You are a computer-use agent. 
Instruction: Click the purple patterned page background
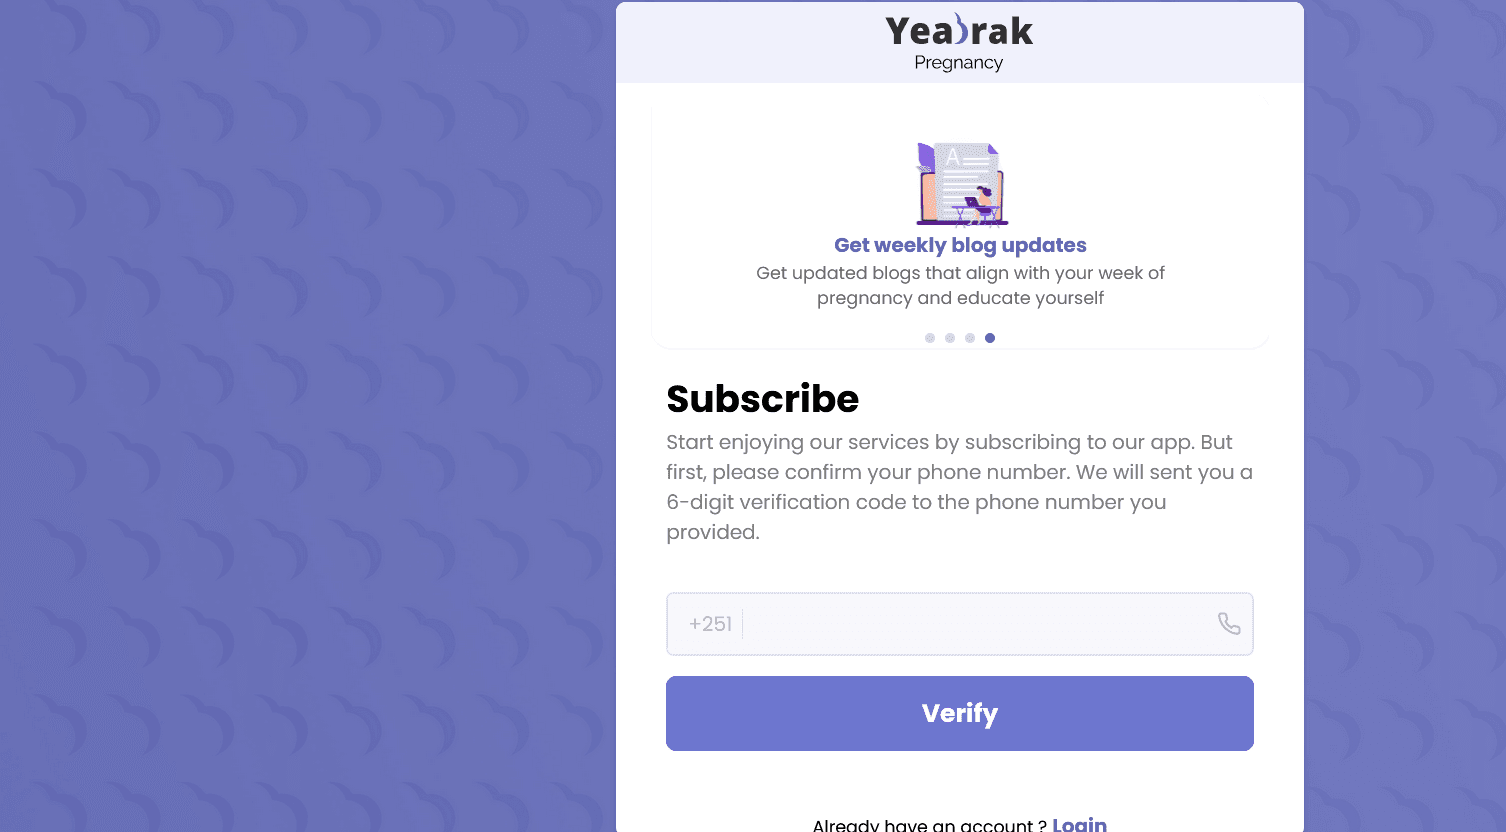tap(300, 400)
